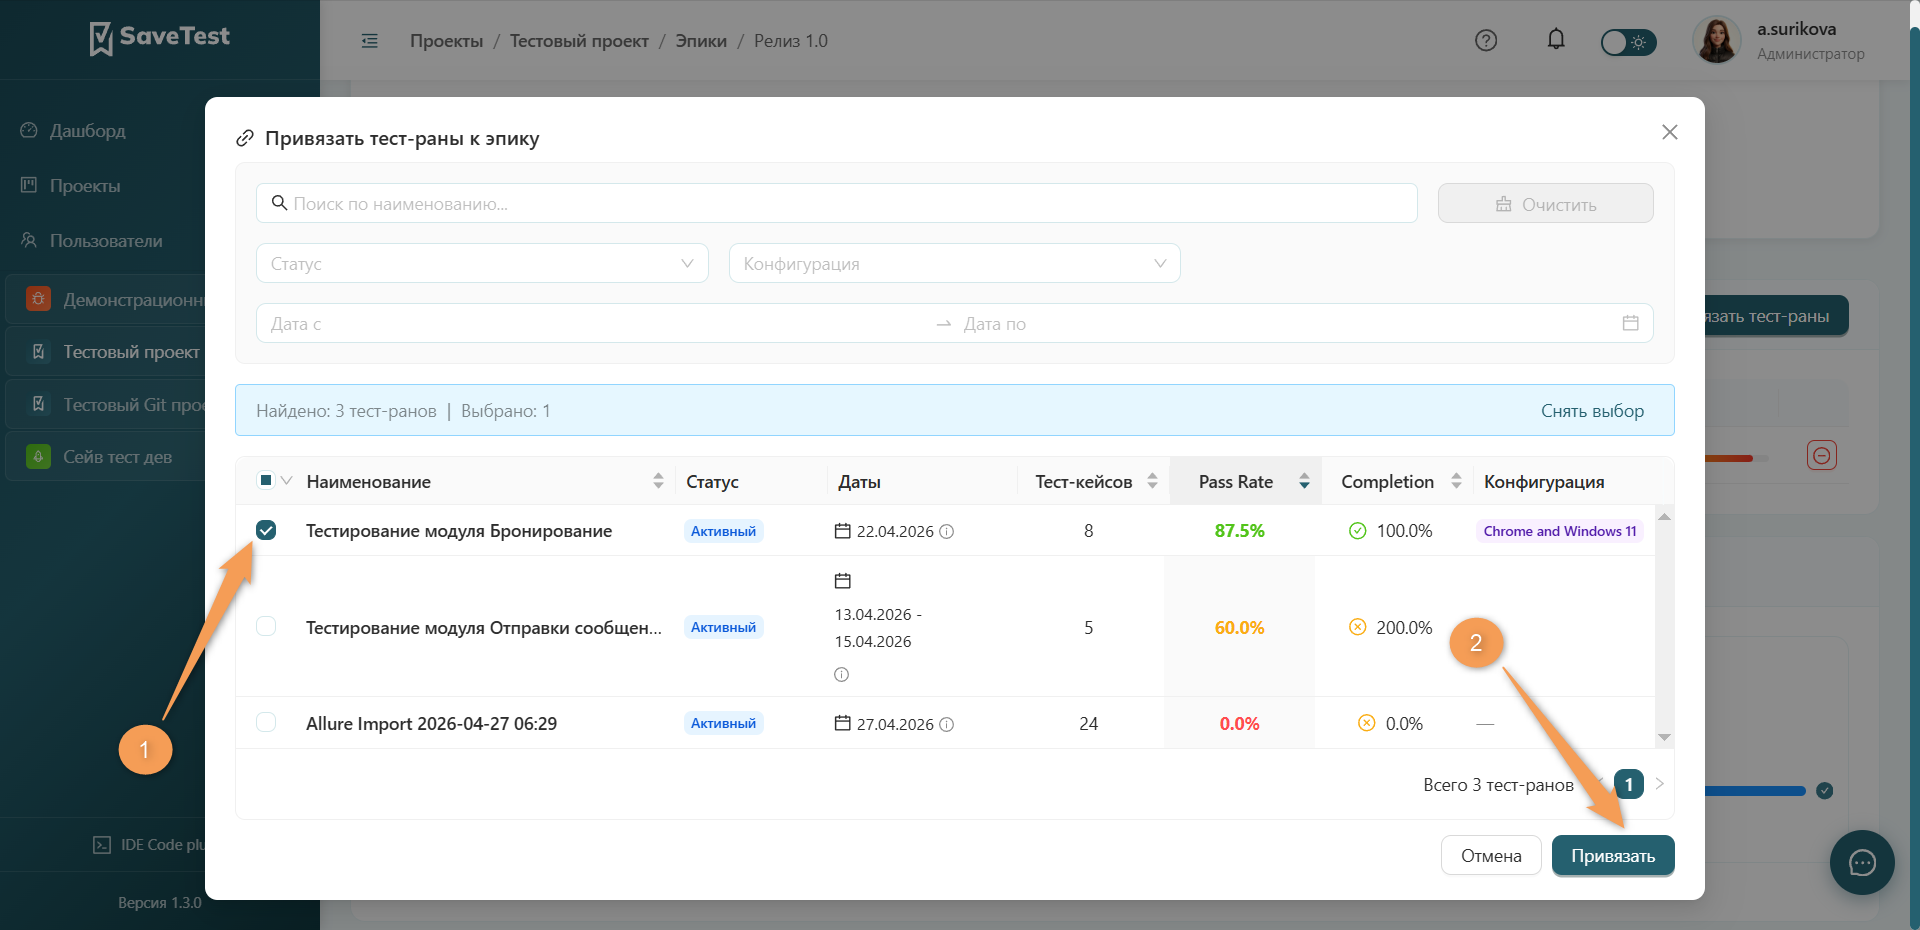The image size is (1920, 930).
Task: Click the Привязать button
Action: [x=1613, y=855]
